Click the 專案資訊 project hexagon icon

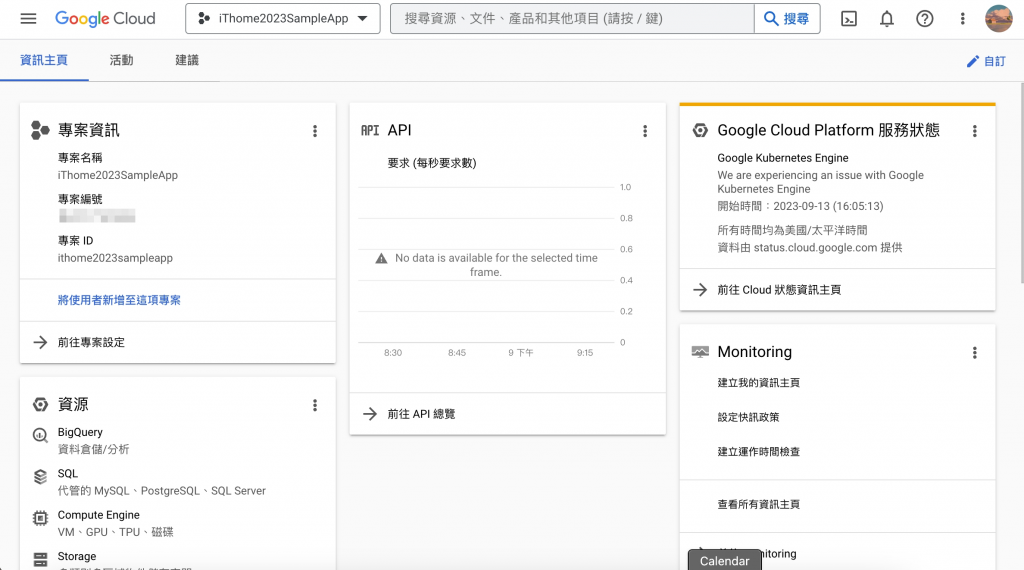click(40, 131)
